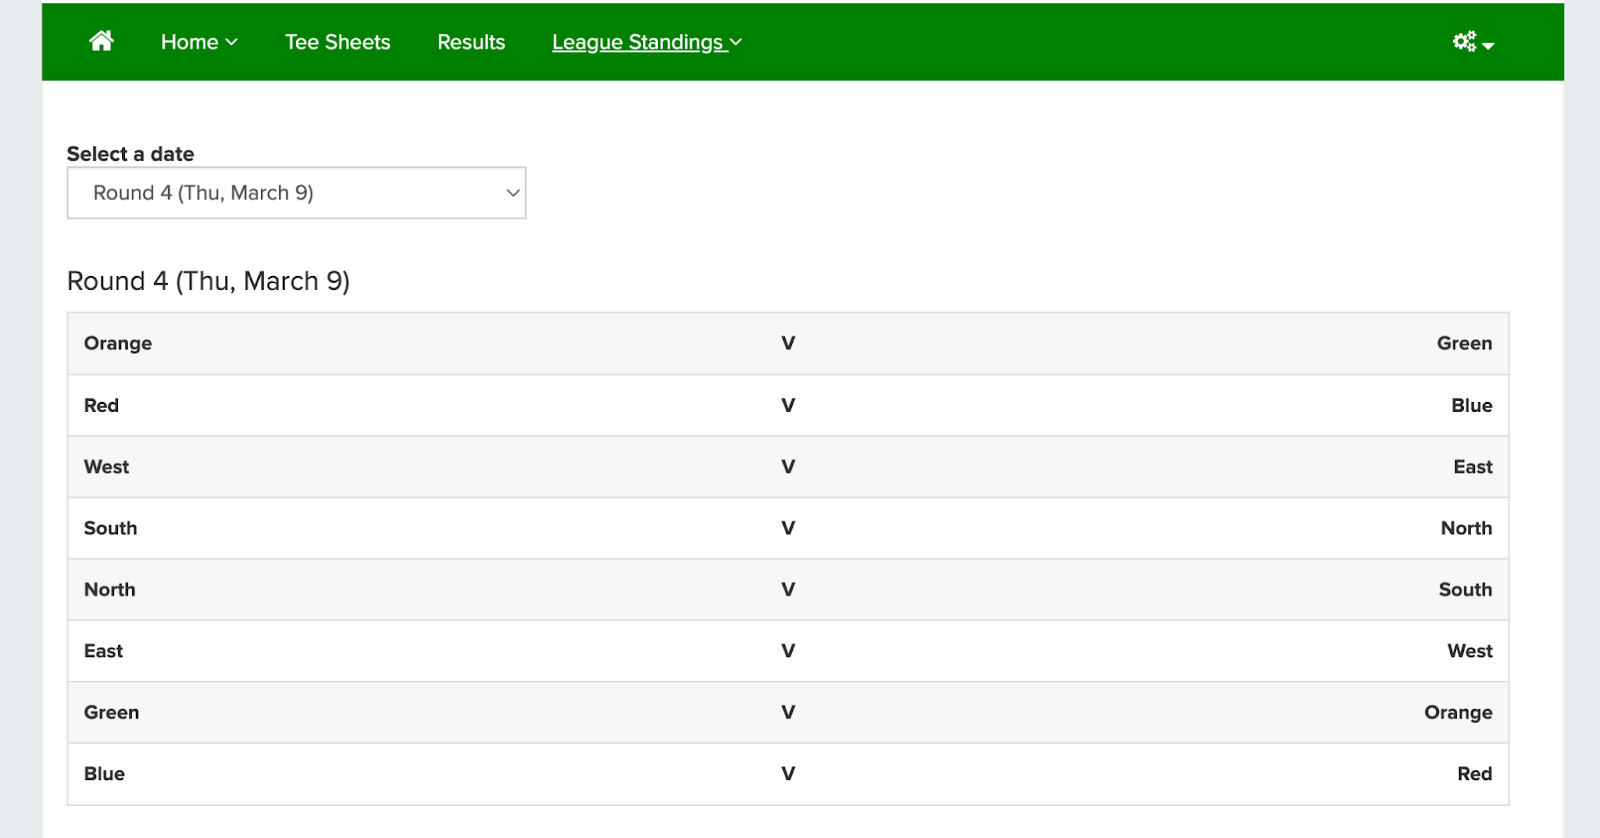Go to Tee Sheets tab
1600x838 pixels.
pyautogui.click(x=338, y=42)
